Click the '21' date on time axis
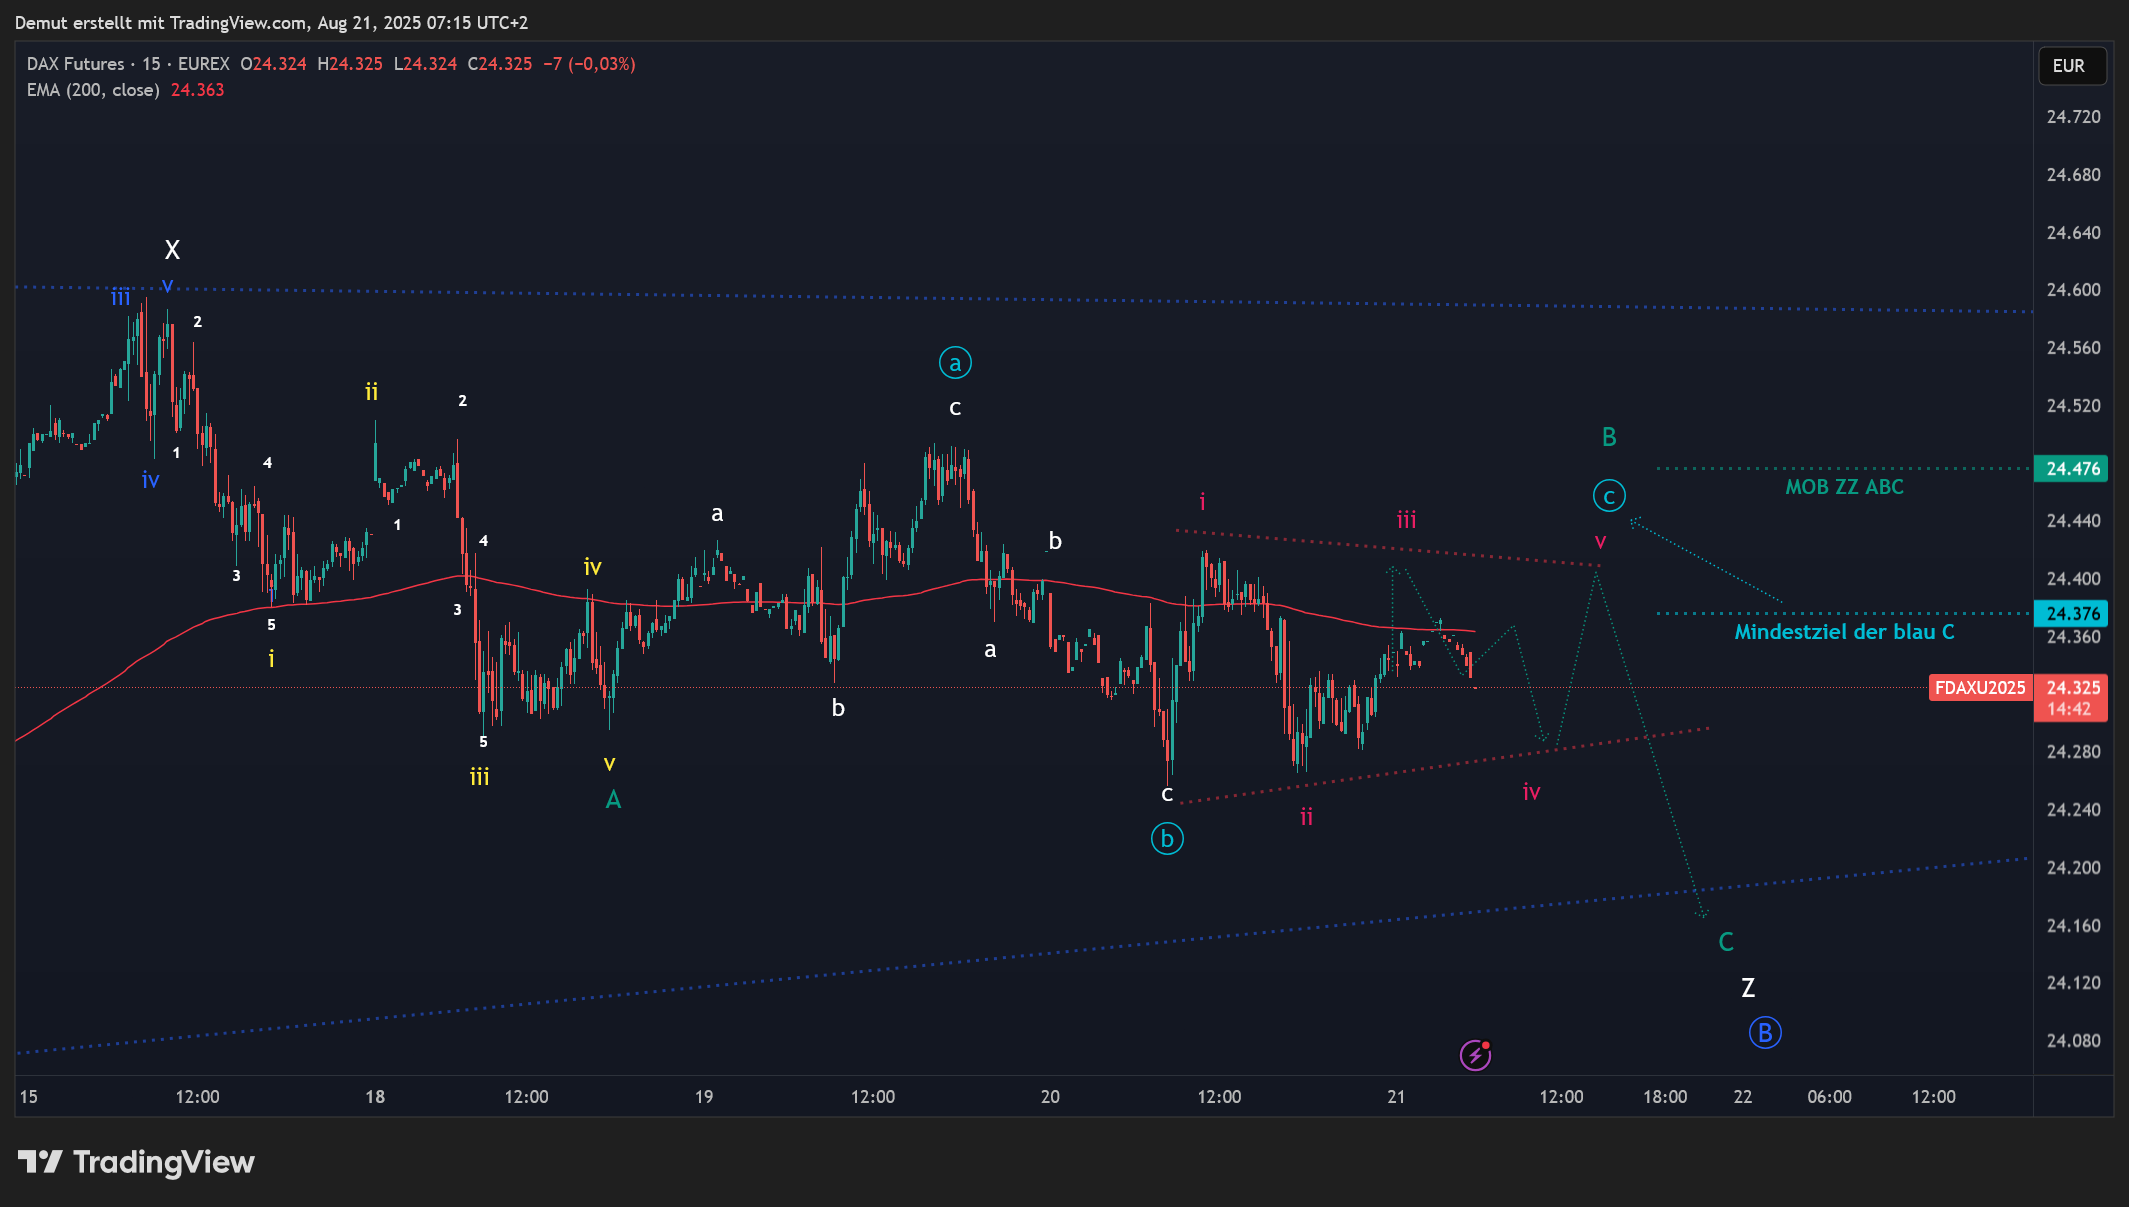Screen dimensions: 2129x1207 coord(1396,1097)
